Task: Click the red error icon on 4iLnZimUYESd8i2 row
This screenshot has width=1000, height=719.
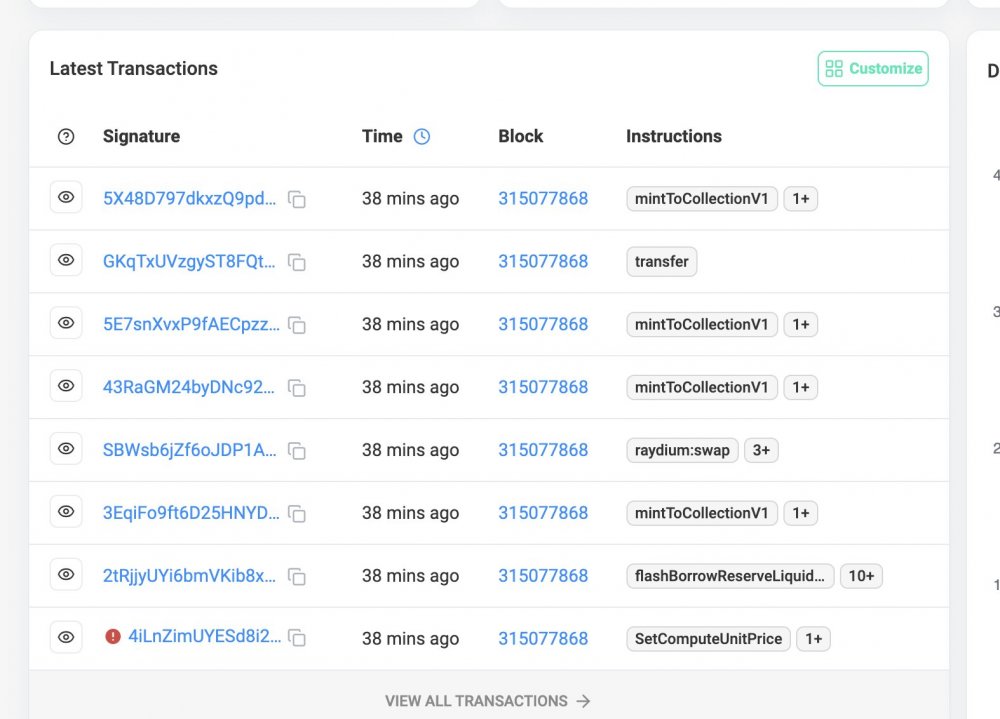Action: pos(113,637)
